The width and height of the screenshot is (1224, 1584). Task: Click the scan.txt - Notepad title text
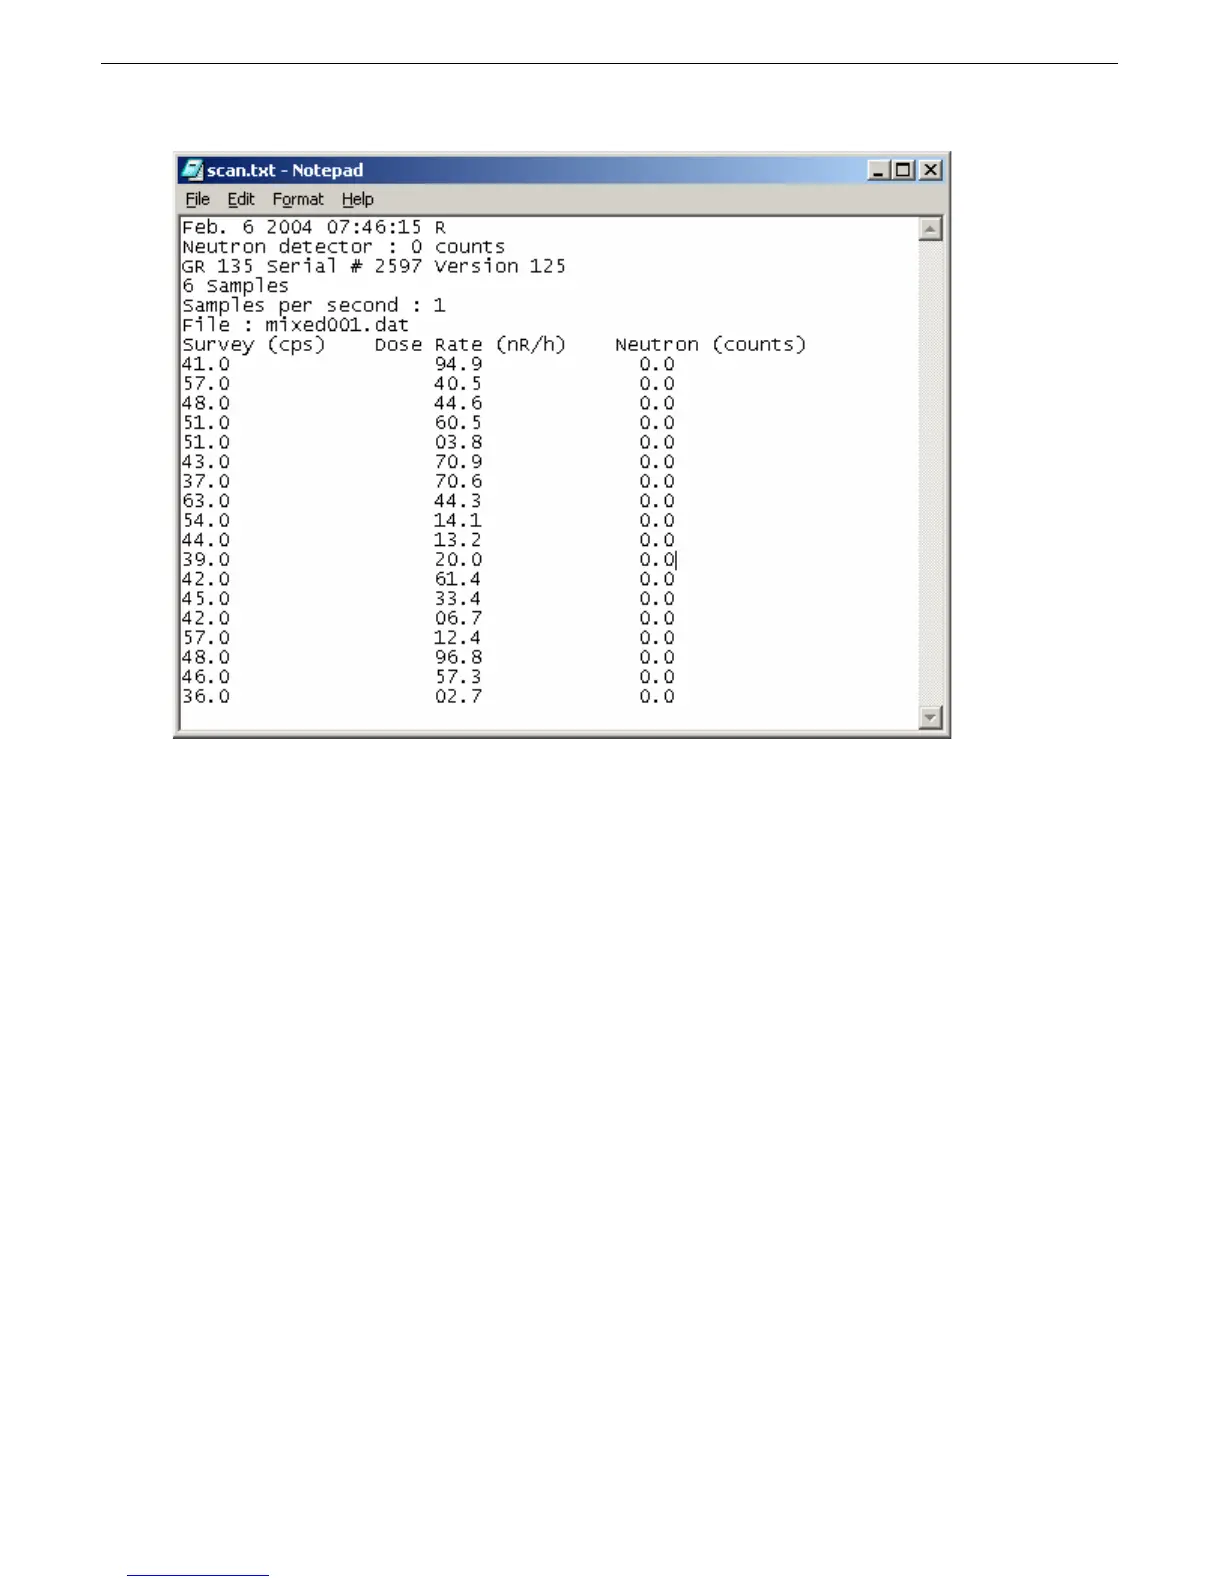tap(285, 170)
